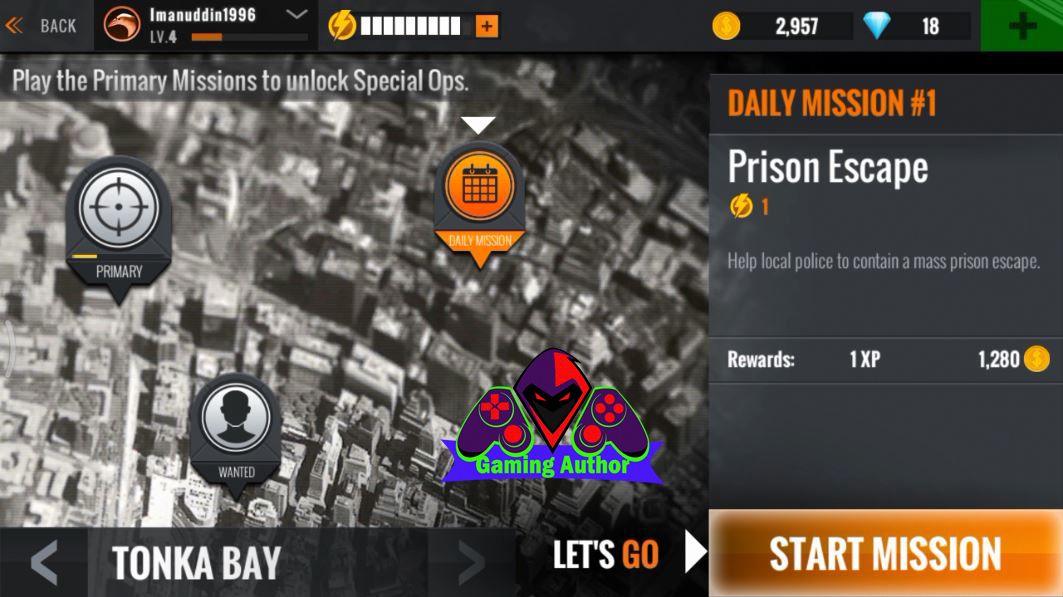Image resolution: width=1063 pixels, height=597 pixels.
Task: Open the store with green plus
Action: [x=1022, y=26]
